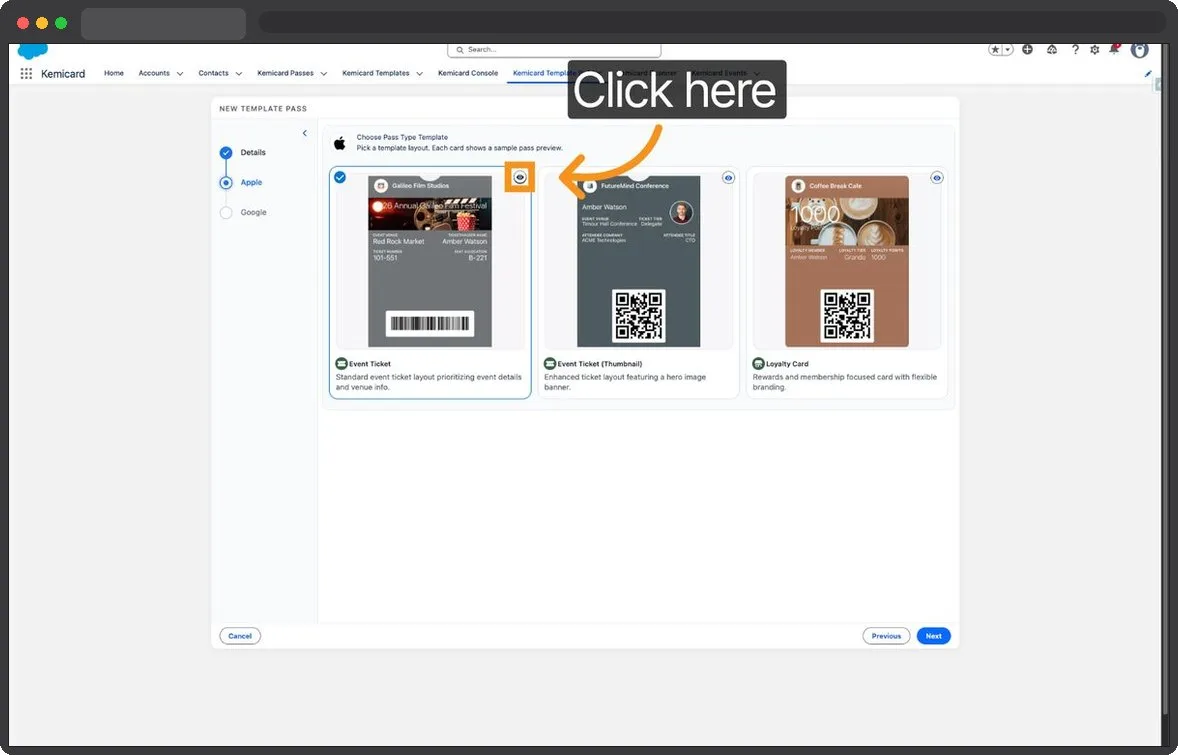The width and height of the screenshot is (1178, 755).
Task: Select the Google step indicator
Action: tap(226, 213)
